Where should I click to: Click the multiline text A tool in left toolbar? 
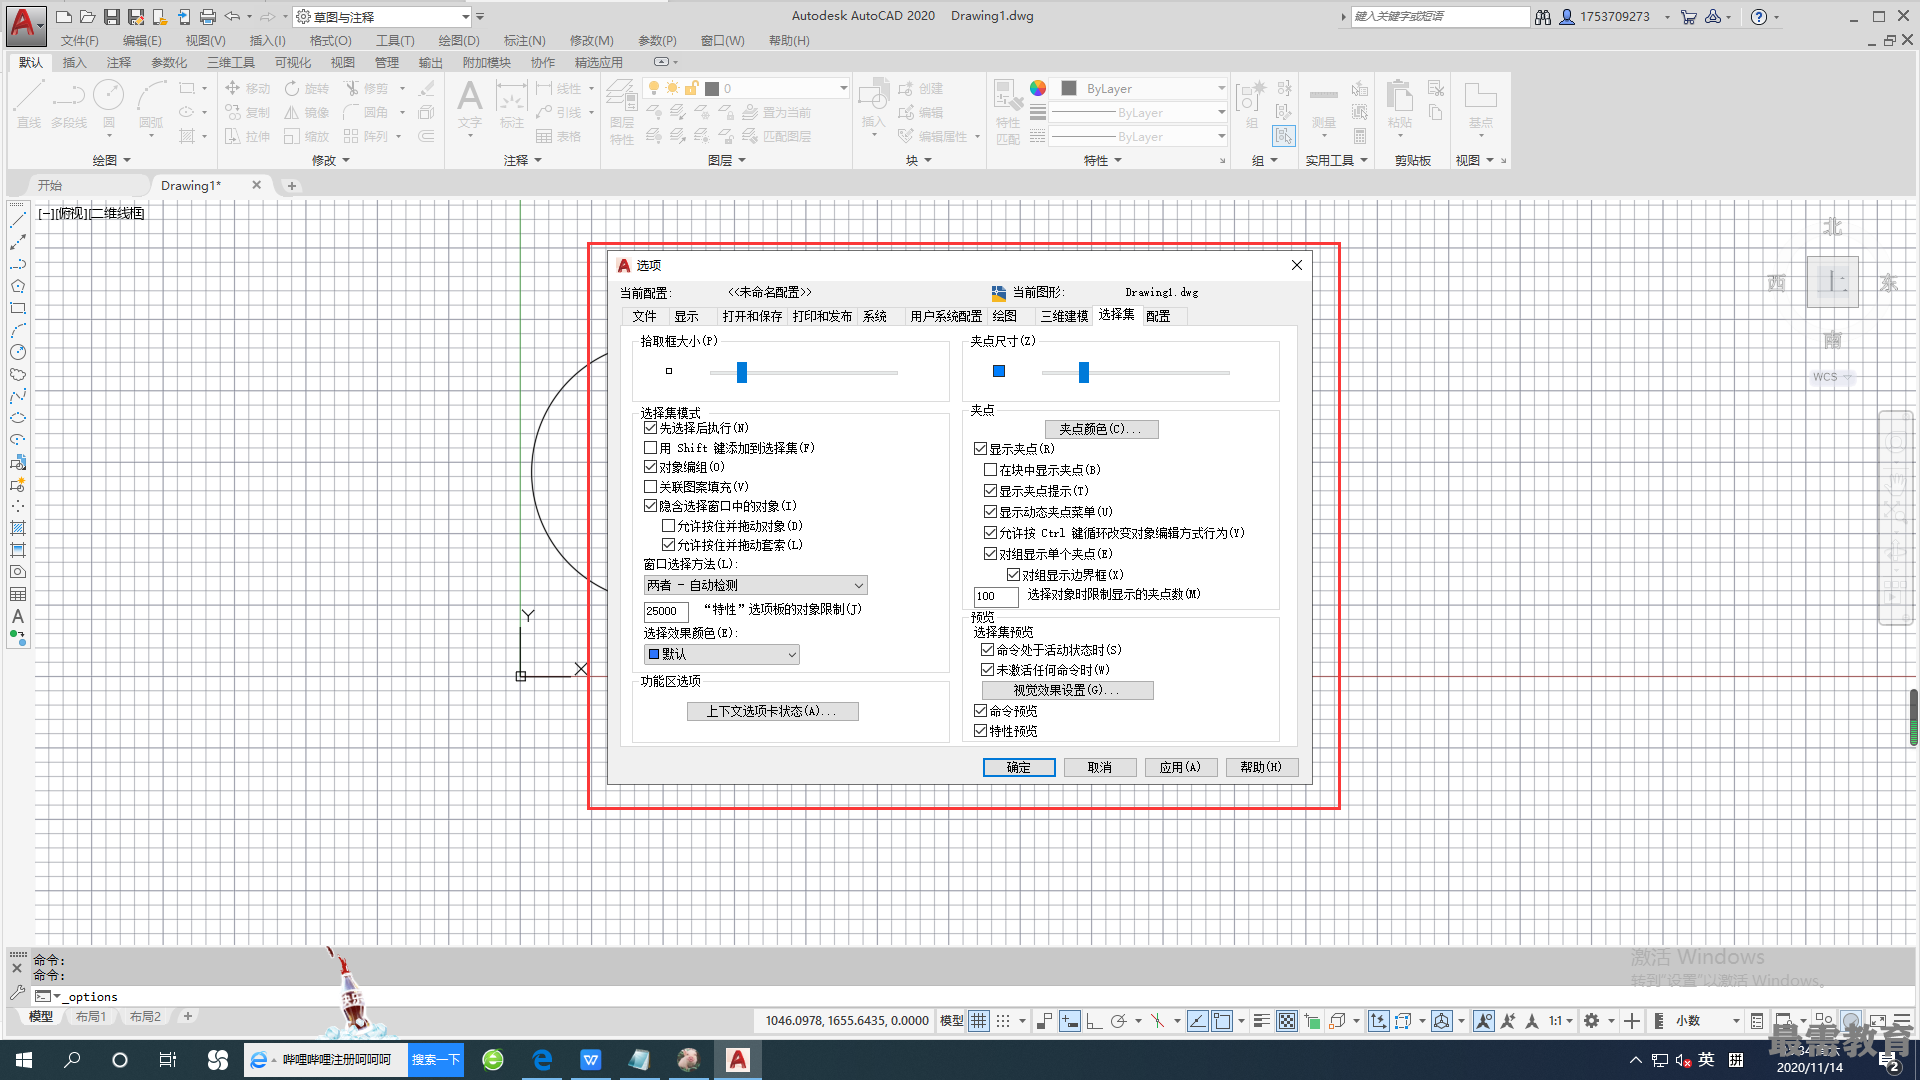[x=18, y=616]
